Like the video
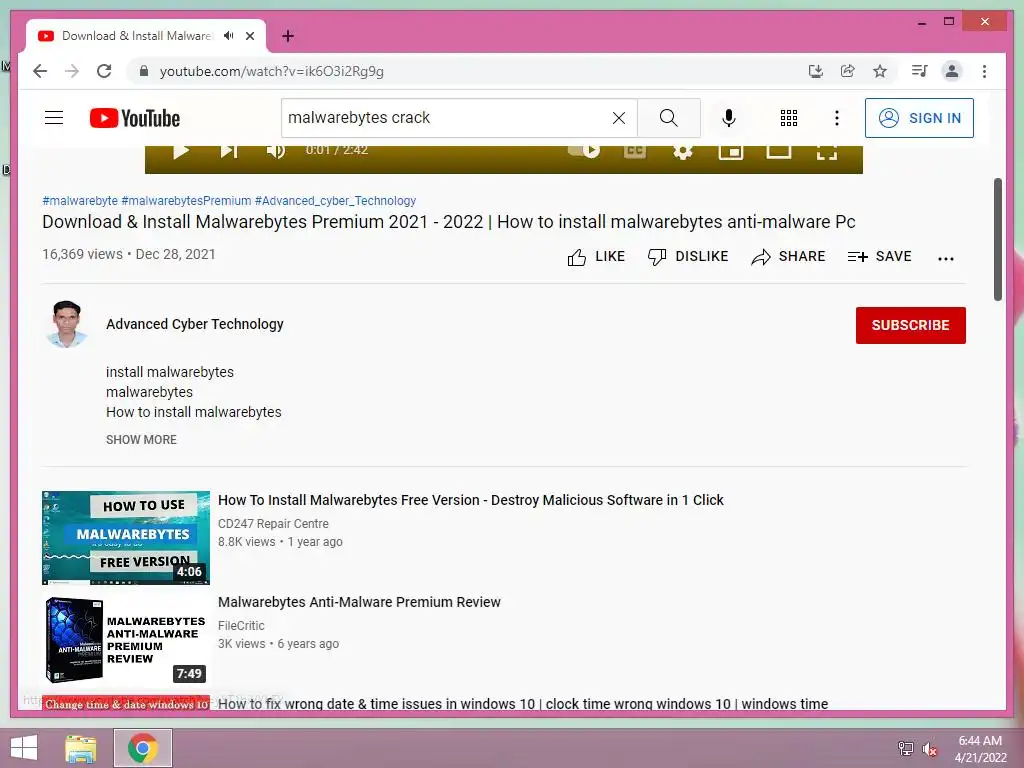This screenshot has height=768, width=1024. point(596,257)
